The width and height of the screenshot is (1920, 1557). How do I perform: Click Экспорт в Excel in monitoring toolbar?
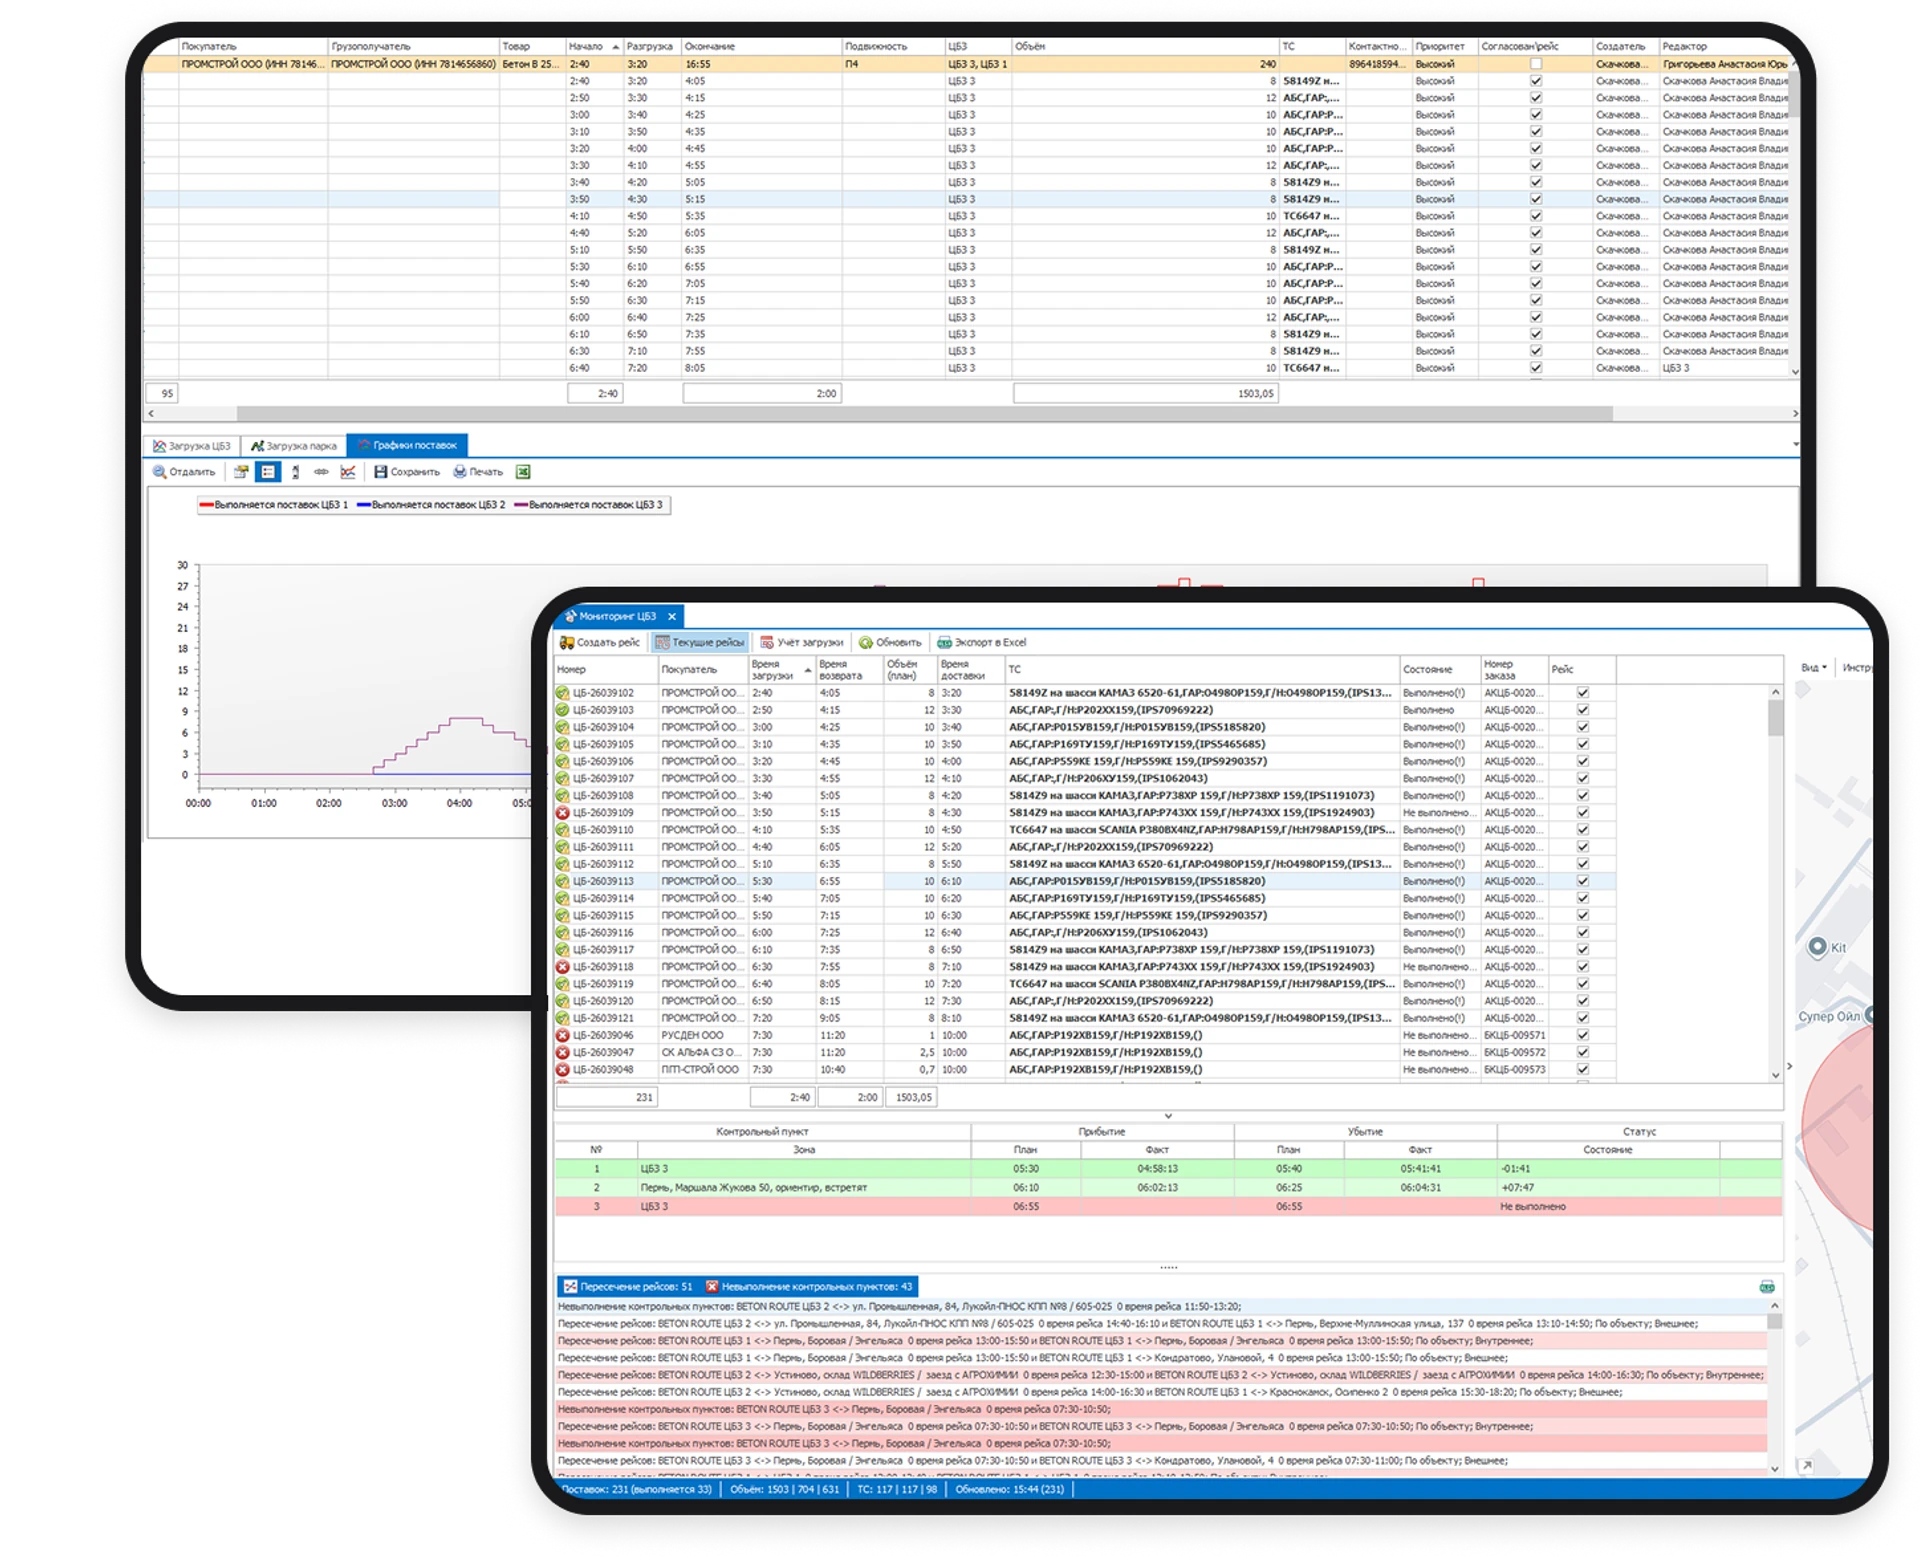(982, 643)
